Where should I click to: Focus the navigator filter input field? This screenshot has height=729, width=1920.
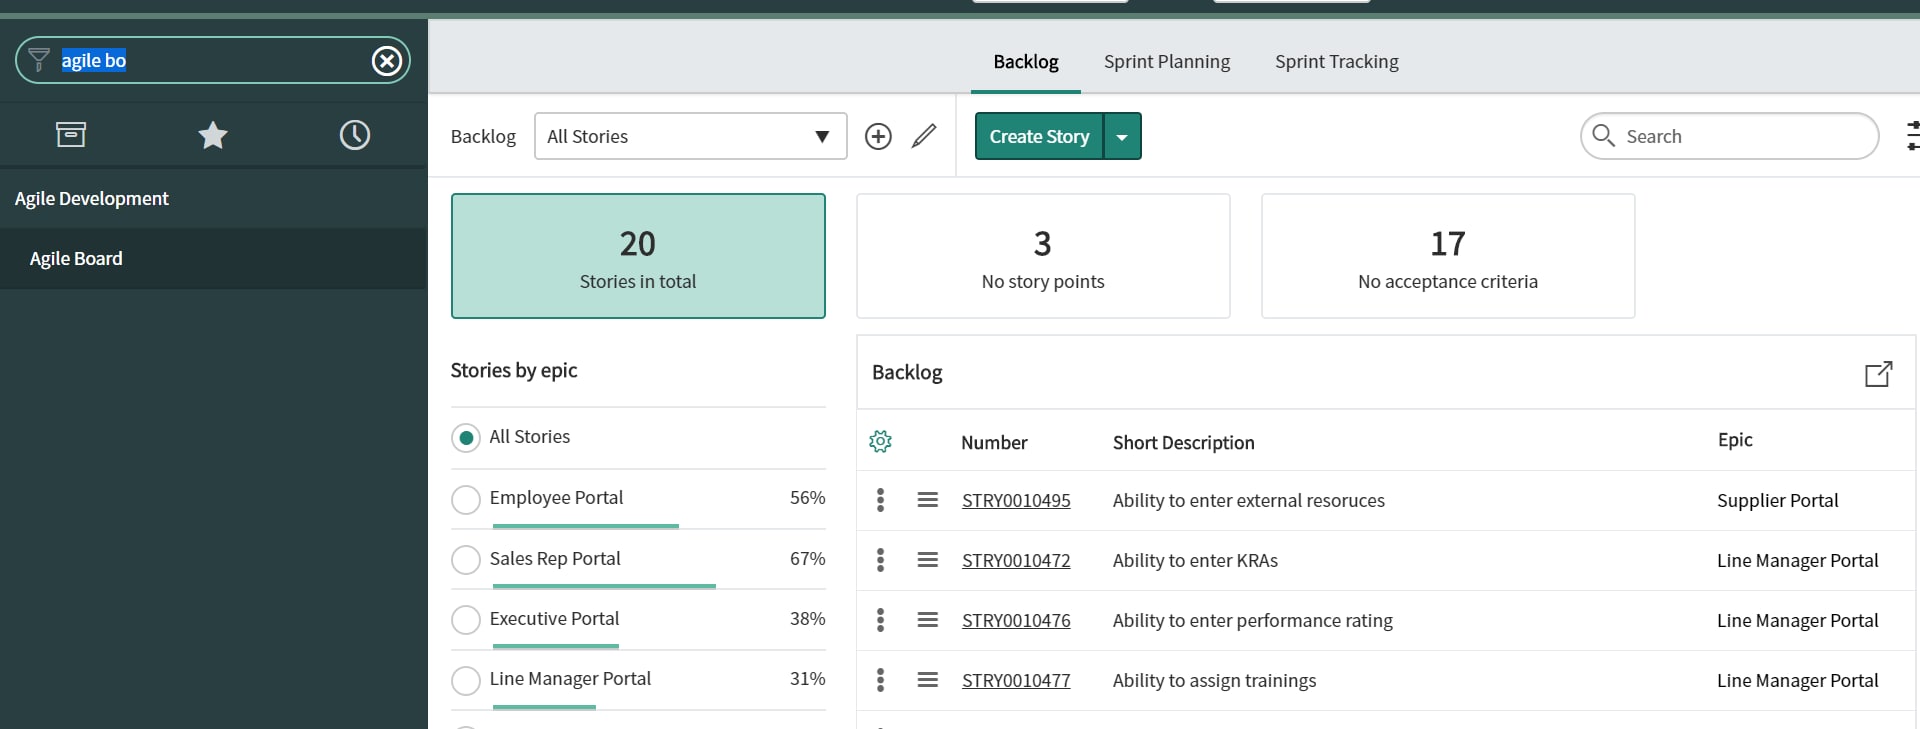point(212,60)
